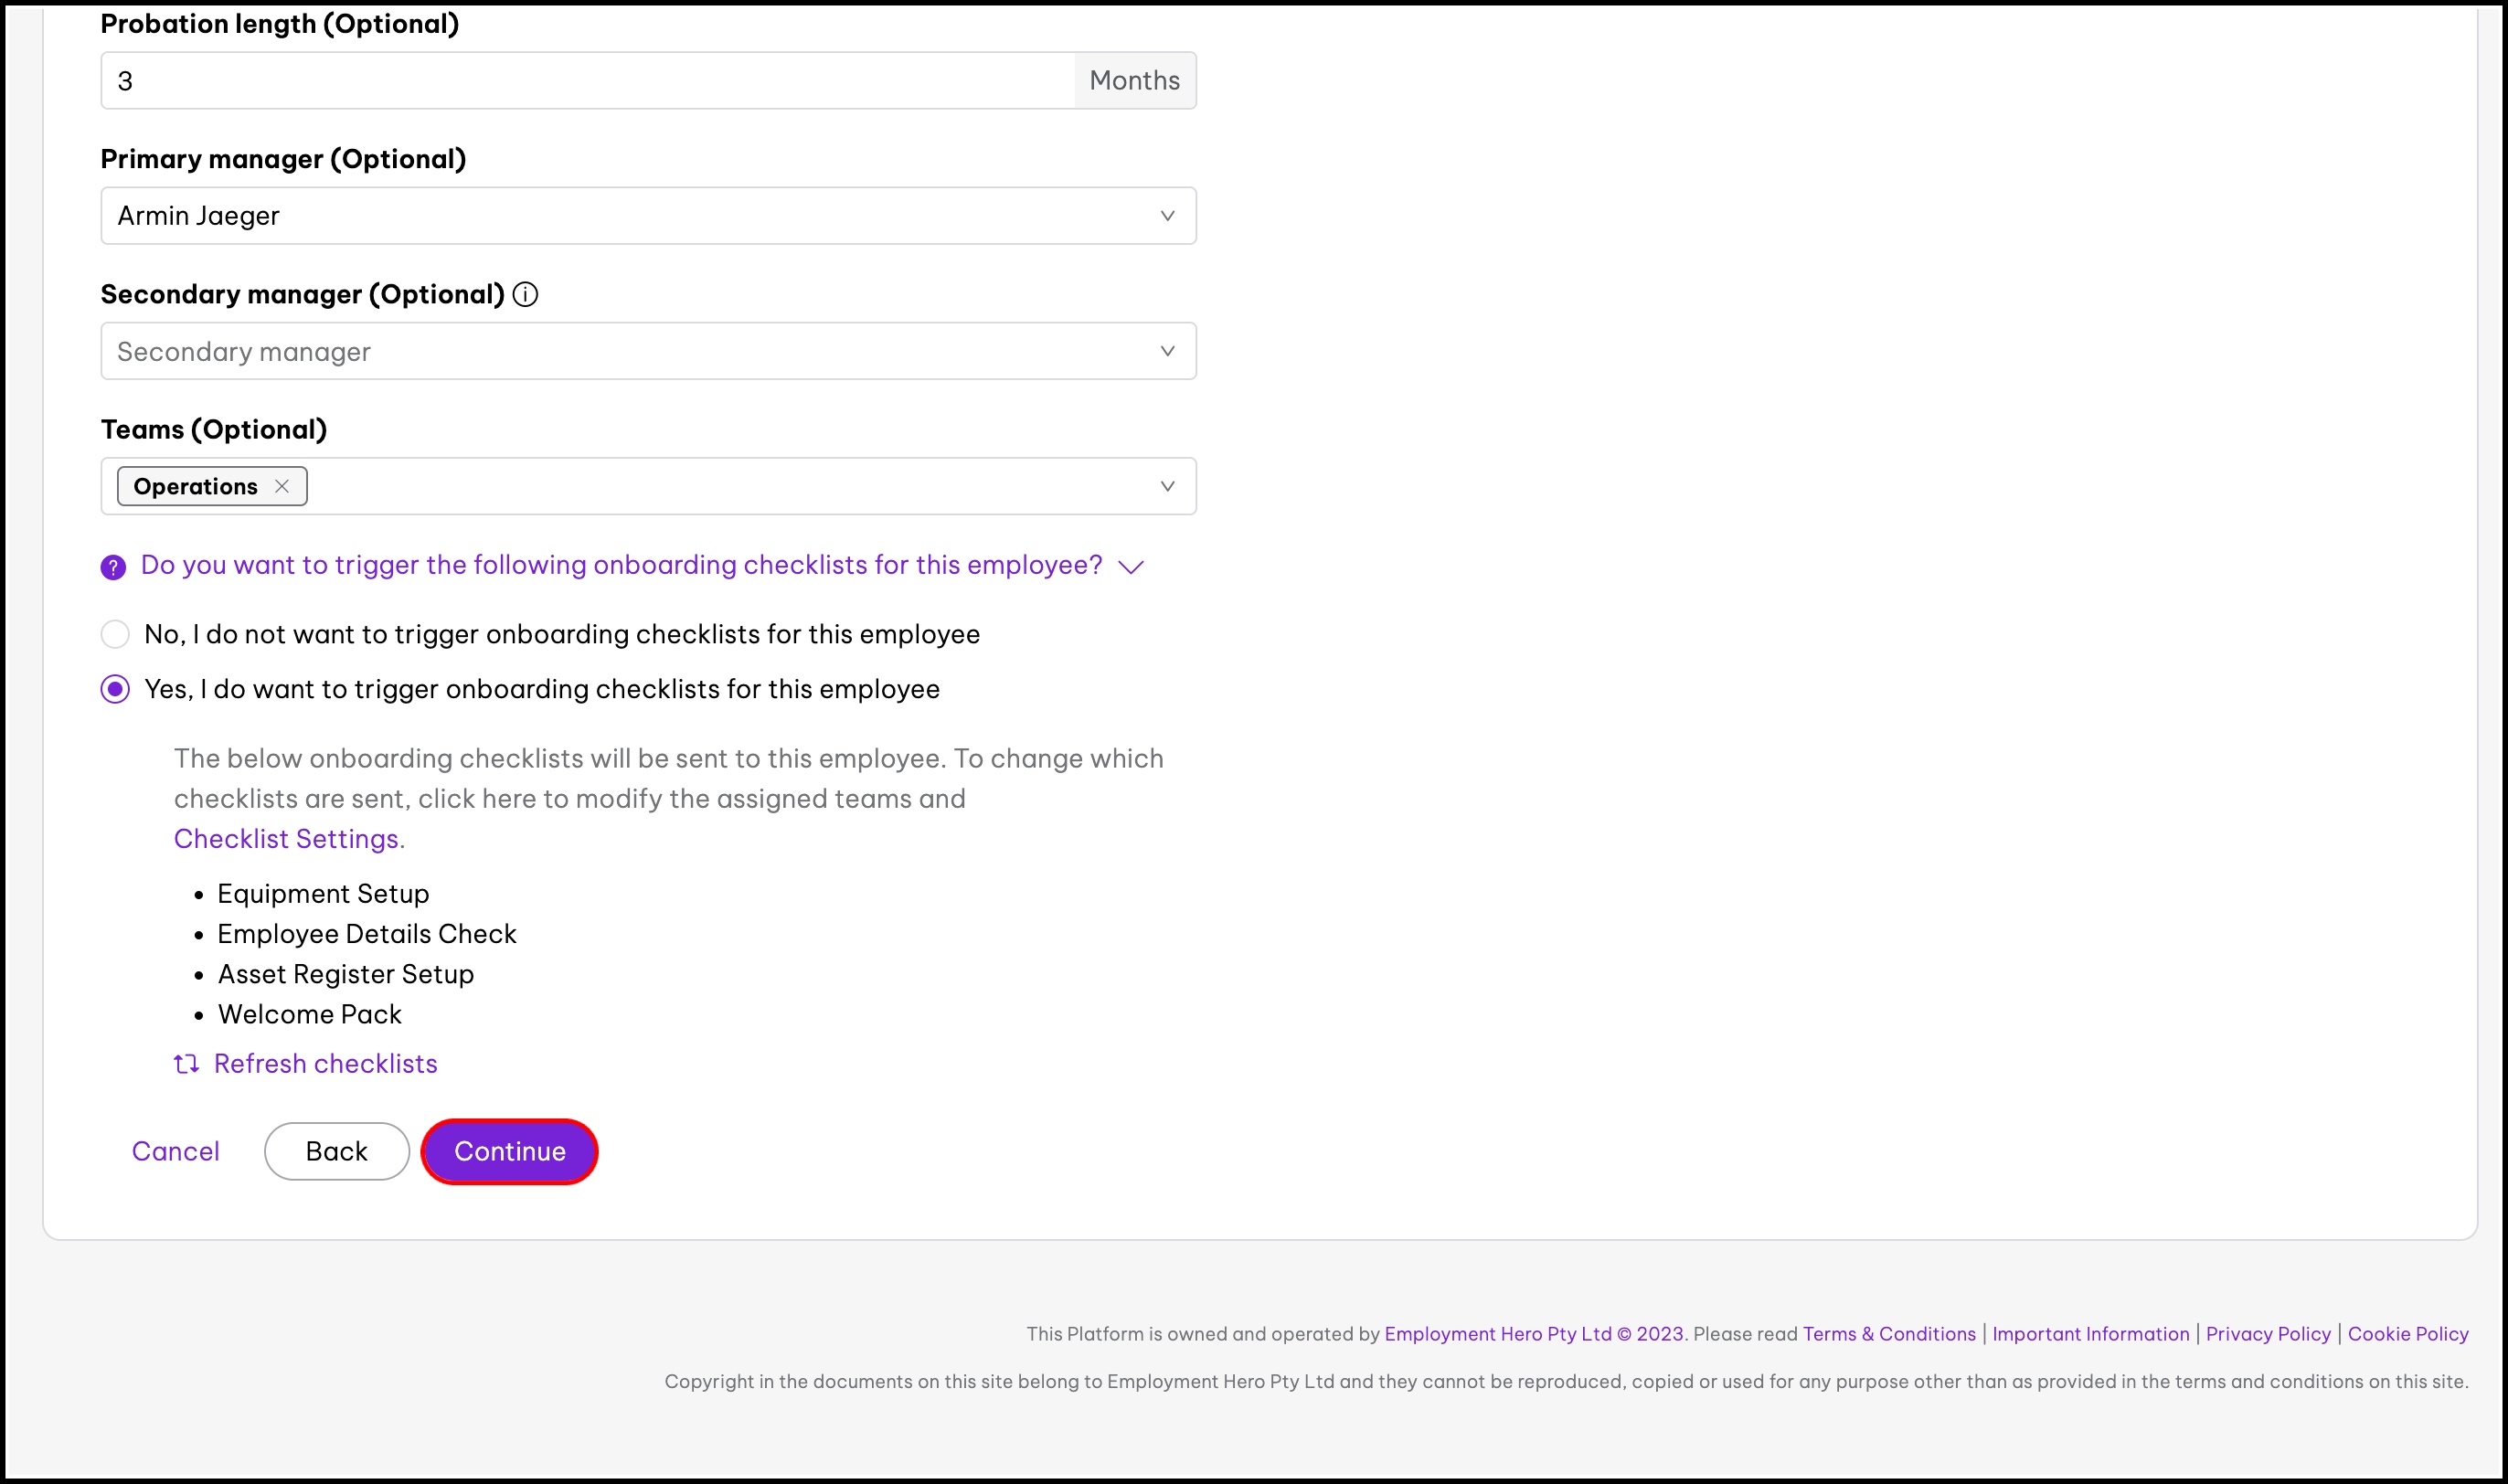This screenshot has width=2508, height=1484.
Task: Open the Cookie Policy footer link
Action: point(2407,1334)
